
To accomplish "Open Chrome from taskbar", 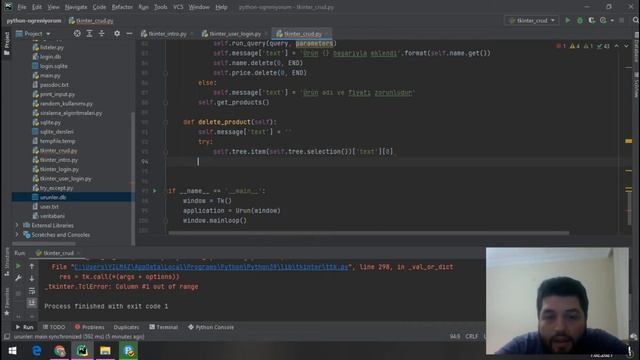I will tap(60, 351).
